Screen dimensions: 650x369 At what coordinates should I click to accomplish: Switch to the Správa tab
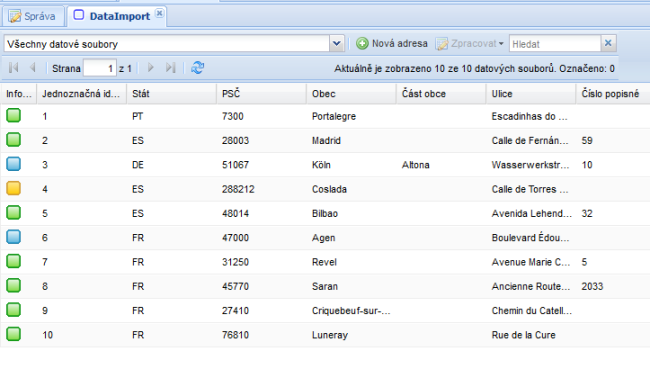pyautogui.click(x=33, y=17)
